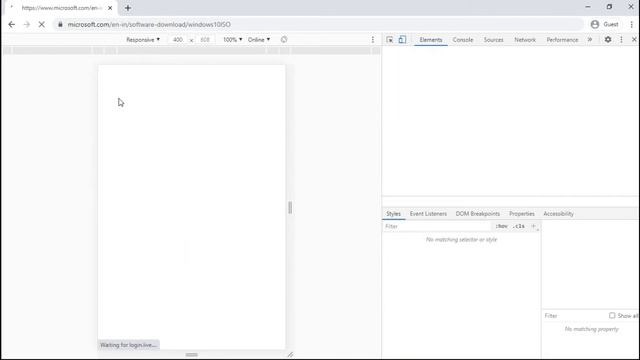Open device toolbar more options

[x=373, y=40]
